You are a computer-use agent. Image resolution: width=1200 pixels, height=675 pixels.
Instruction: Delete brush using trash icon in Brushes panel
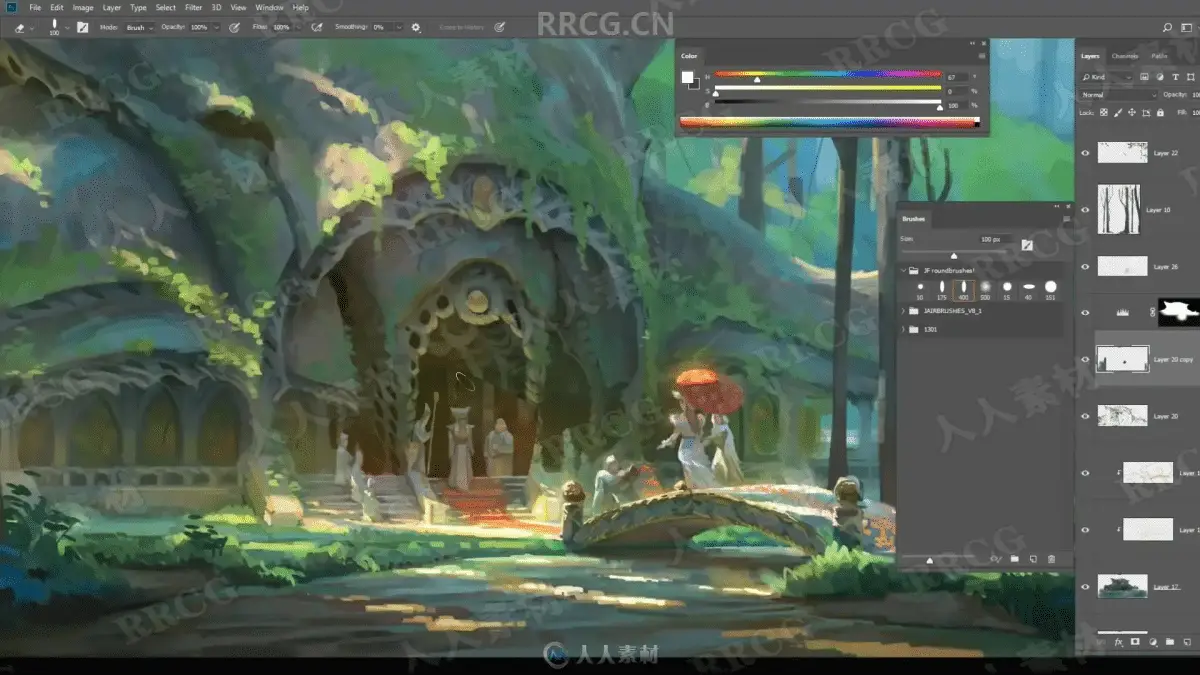coord(1051,559)
